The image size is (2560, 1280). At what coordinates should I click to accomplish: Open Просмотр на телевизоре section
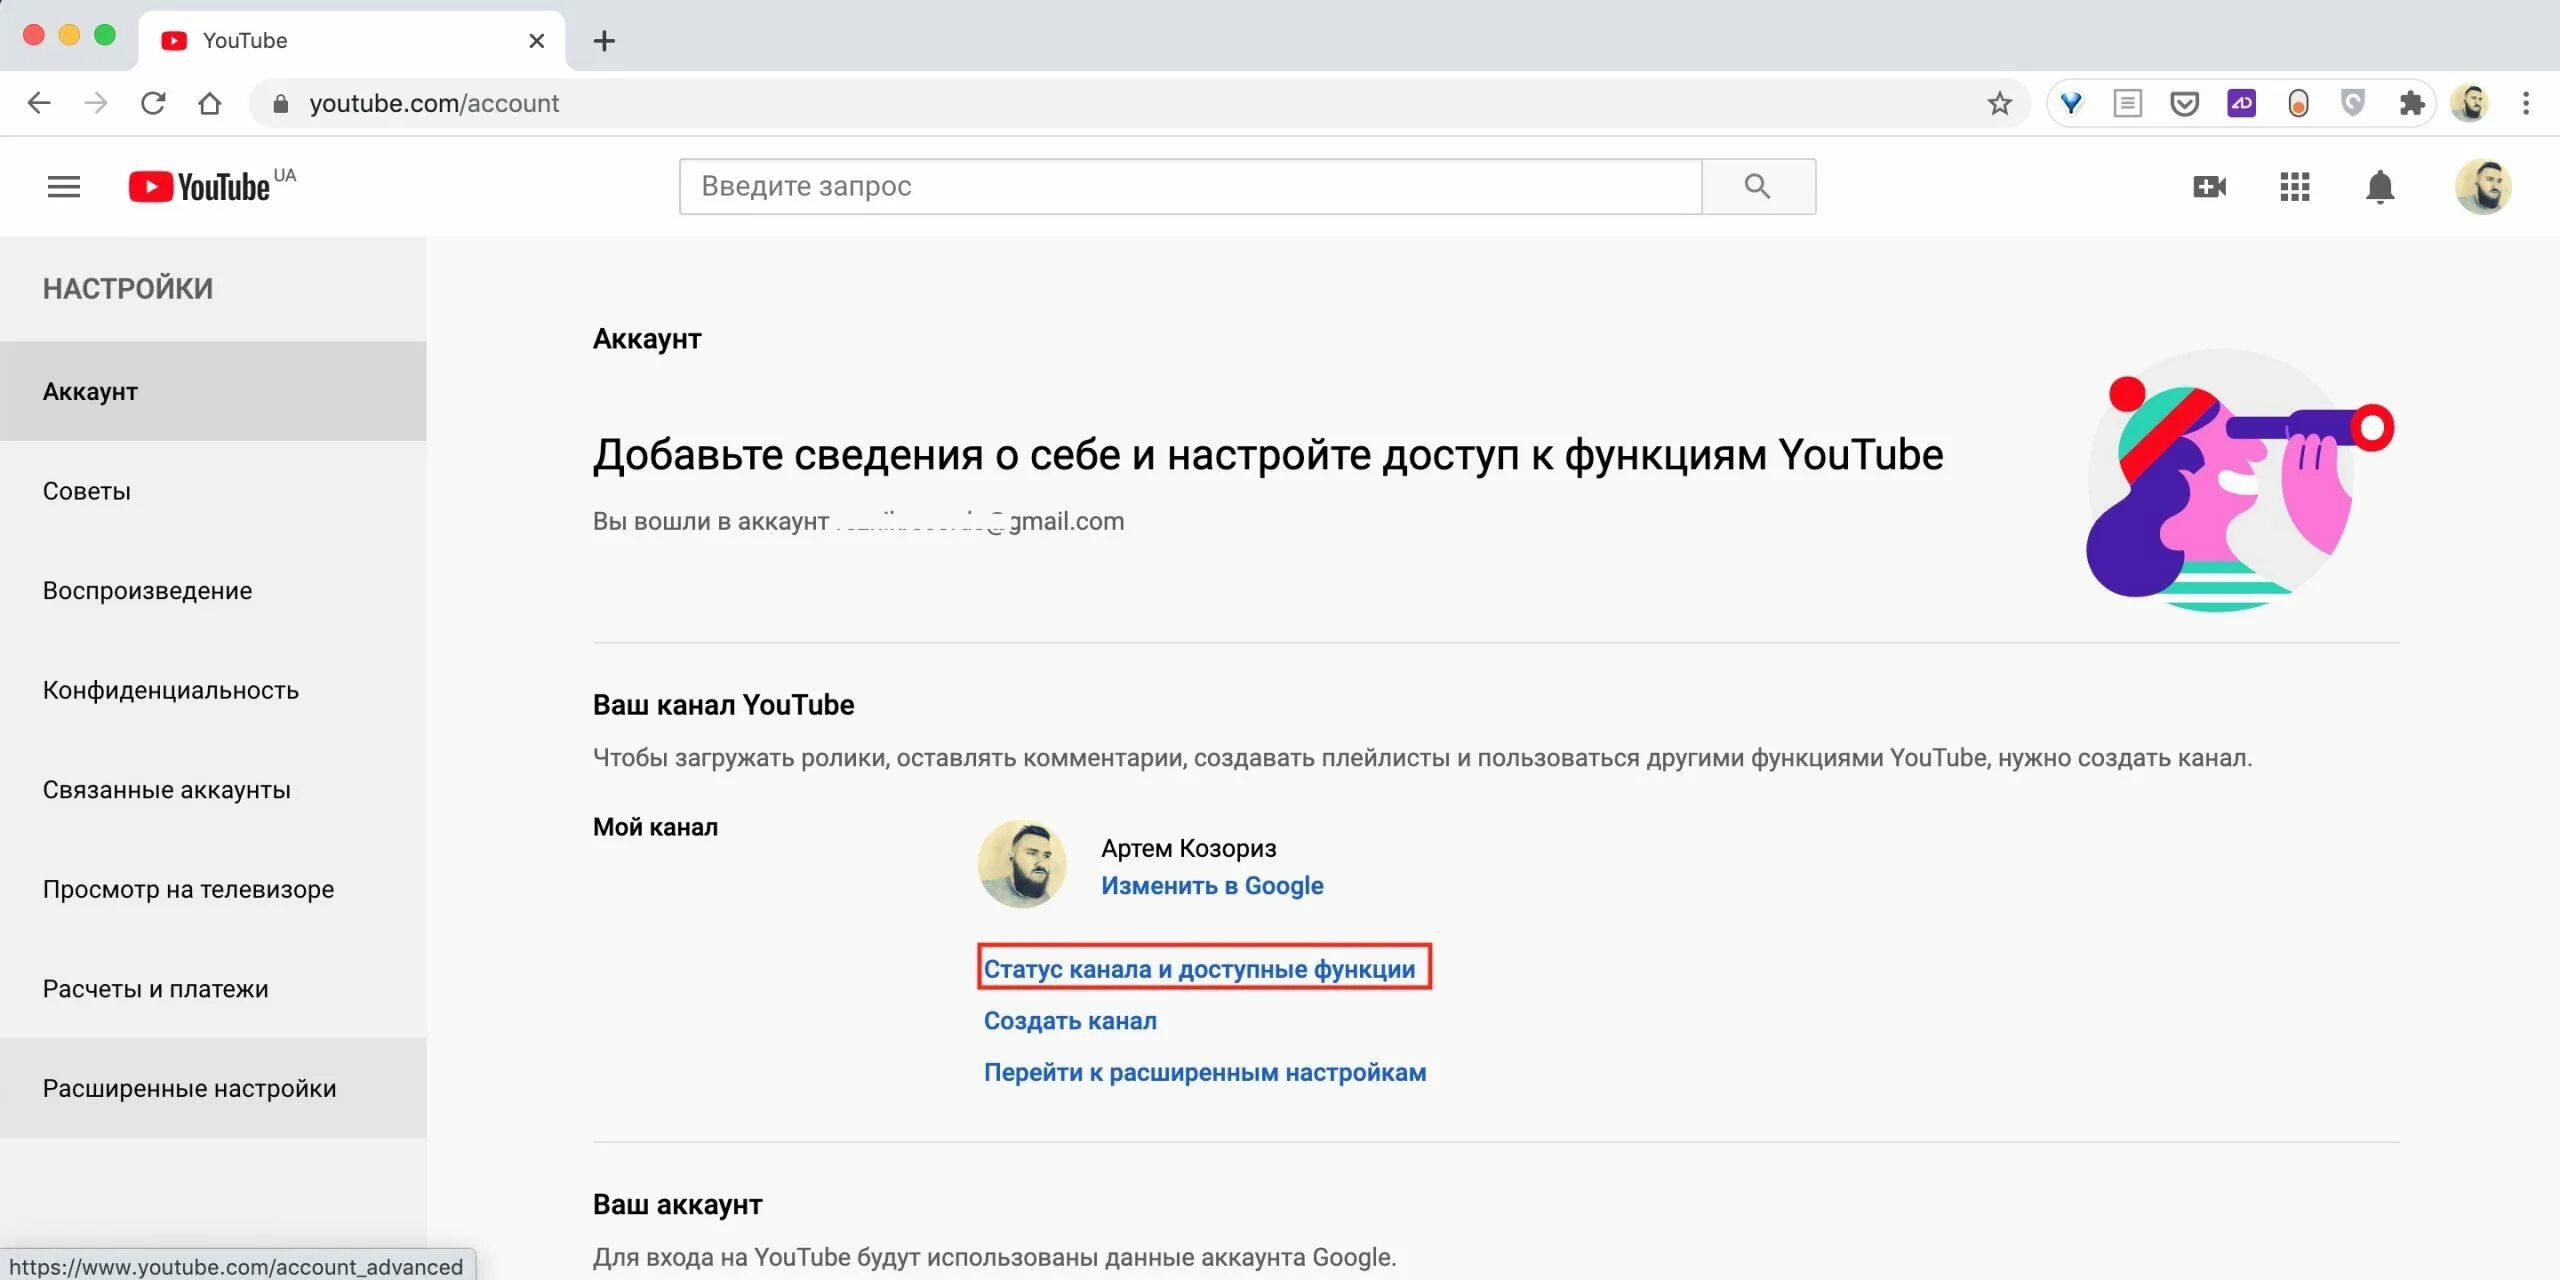coord(213,889)
